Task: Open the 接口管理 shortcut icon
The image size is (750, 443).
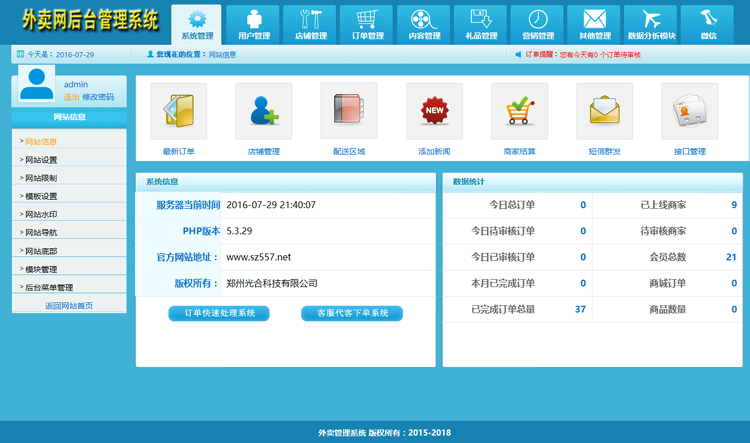Action: (689, 111)
